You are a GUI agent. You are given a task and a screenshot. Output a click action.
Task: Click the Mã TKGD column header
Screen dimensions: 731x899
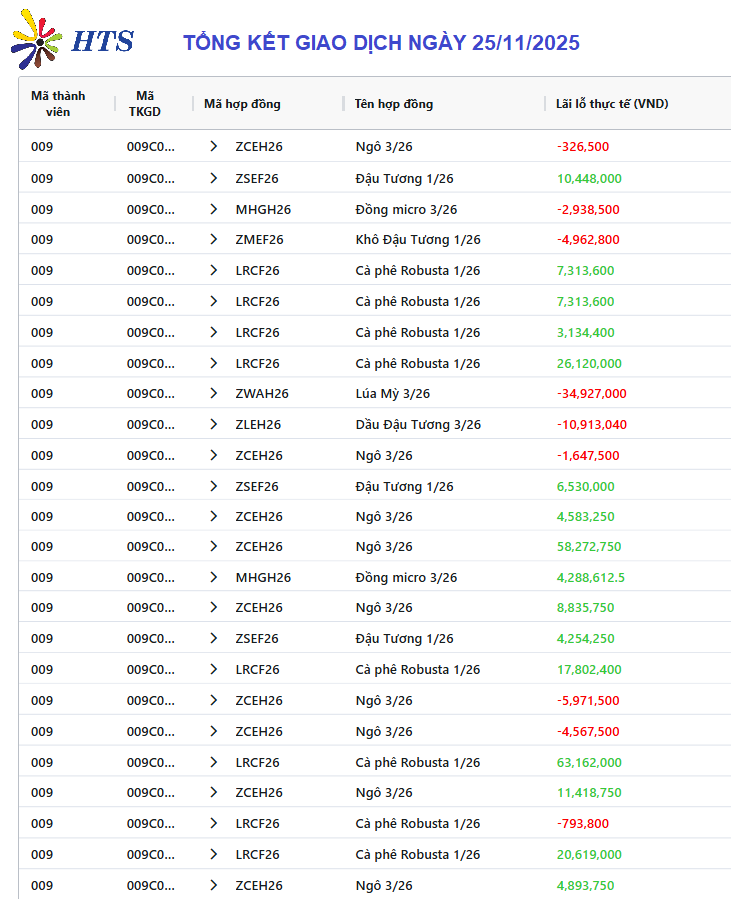pyautogui.click(x=144, y=104)
